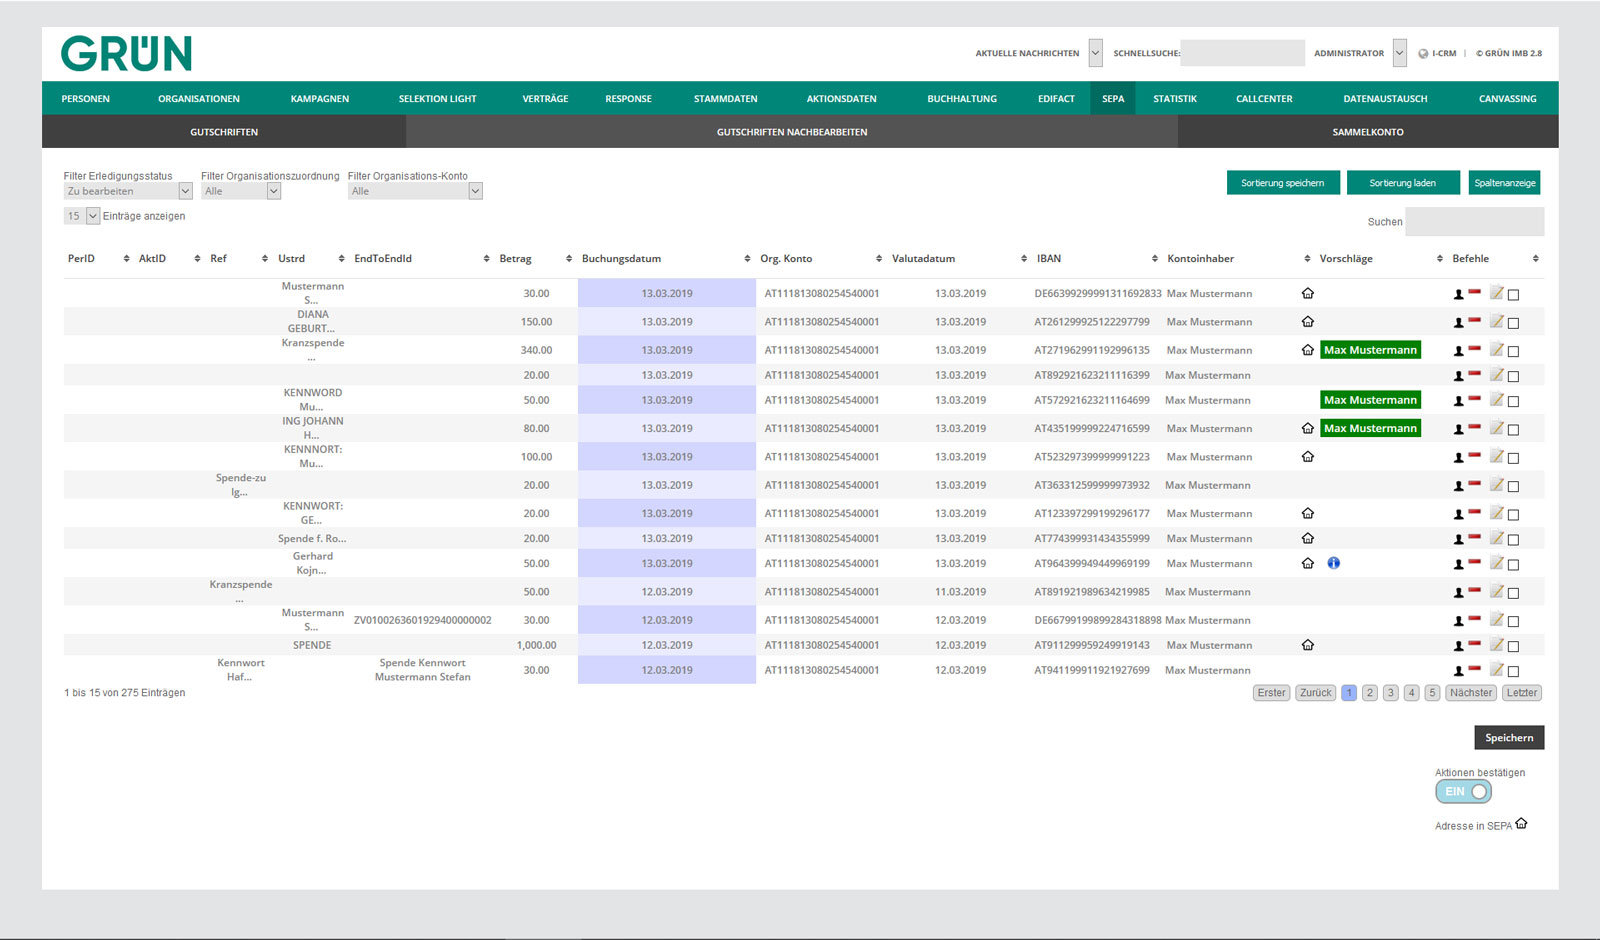The image size is (1600, 940).
Task: Tick the checkbox in the 1,000.00 SPENDE row
Action: (1513, 647)
